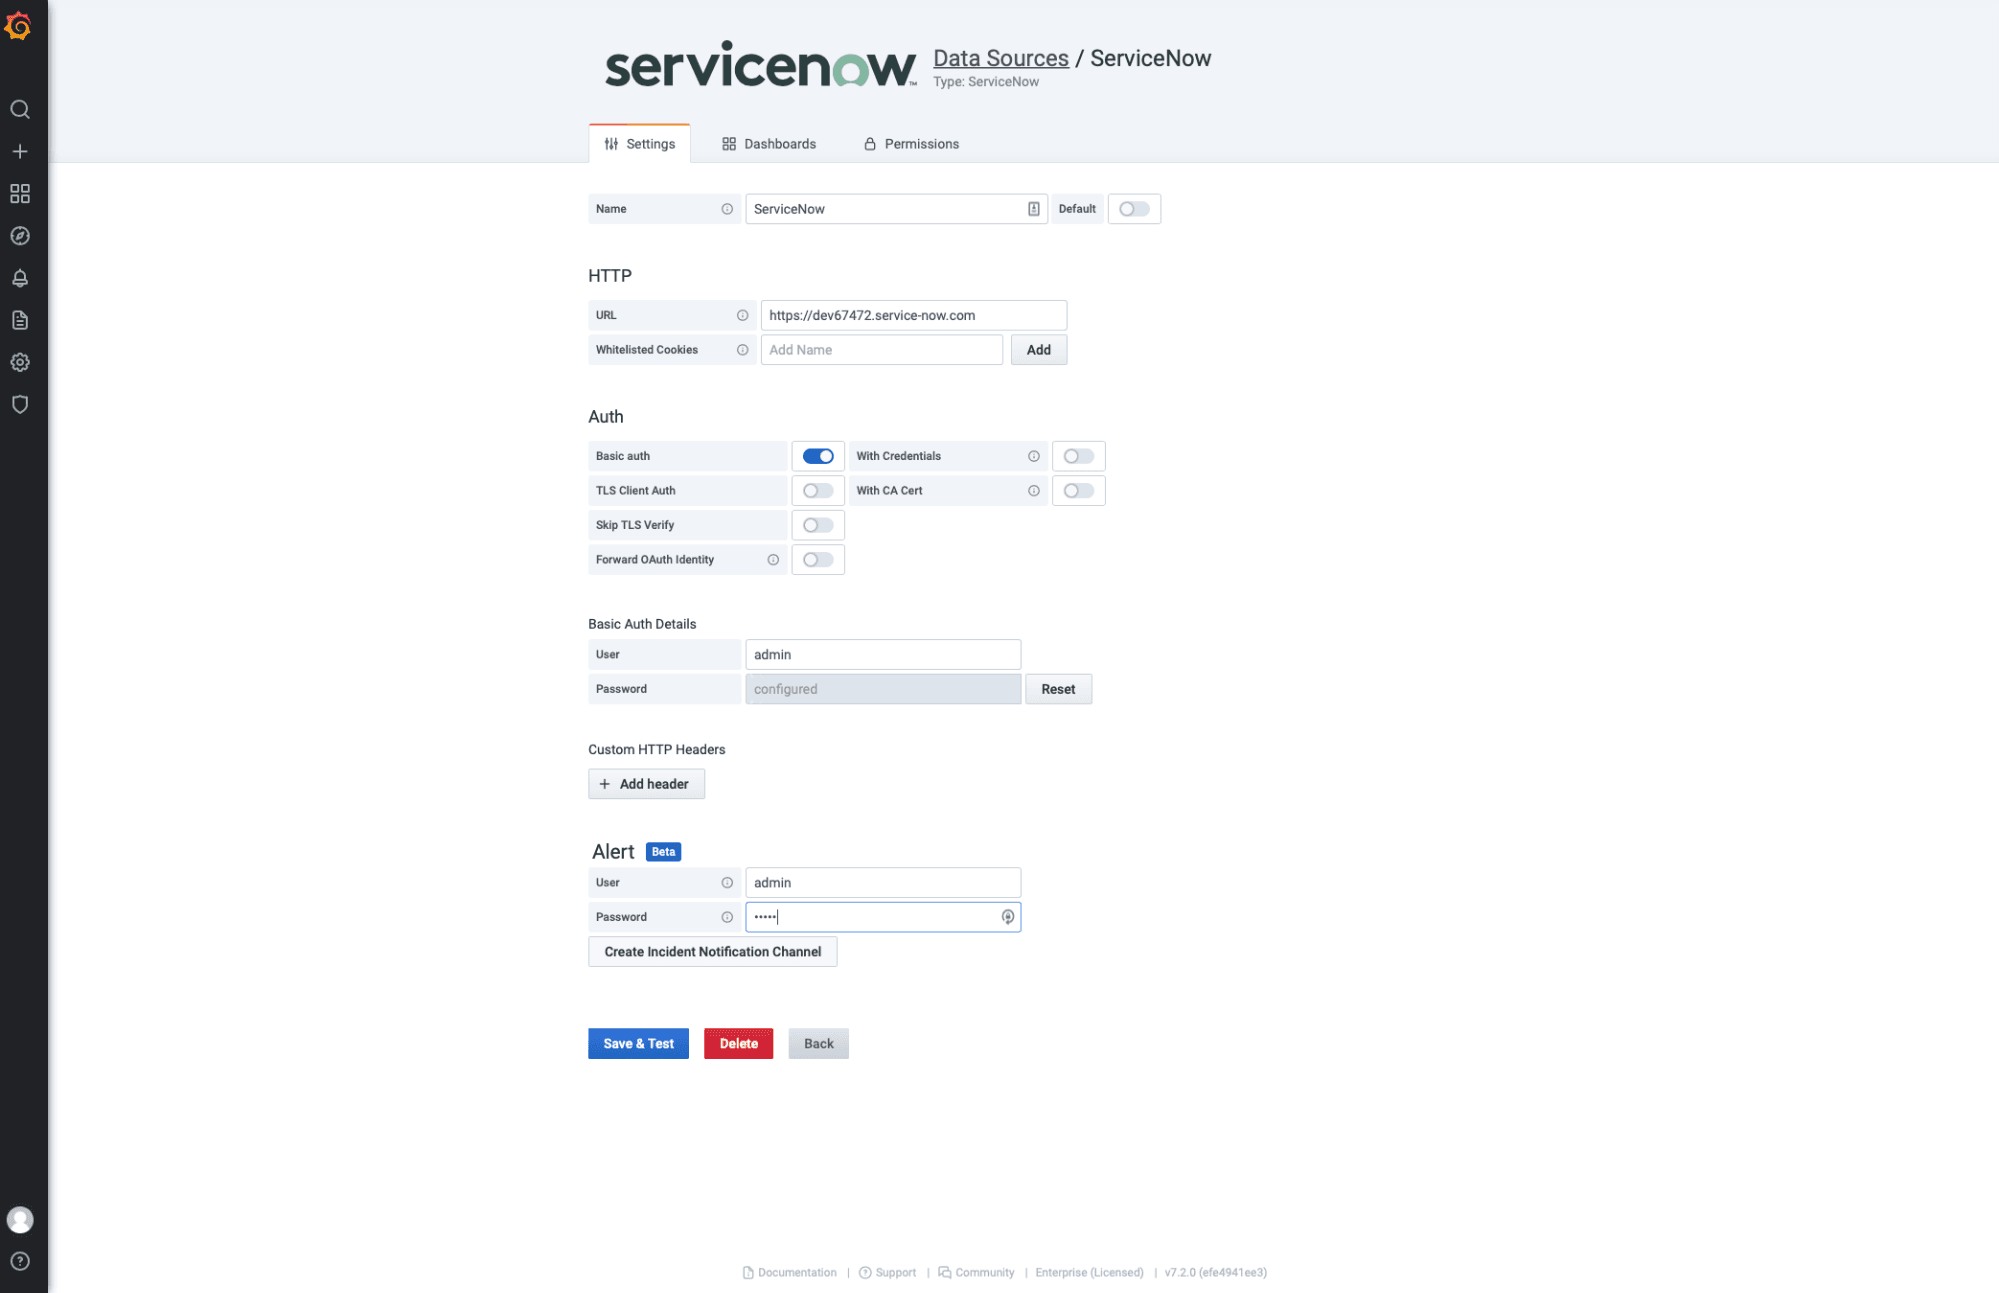The image size is (1999, 1293).
Task: Open the server admin shield icon
Action: coord(20,404)
